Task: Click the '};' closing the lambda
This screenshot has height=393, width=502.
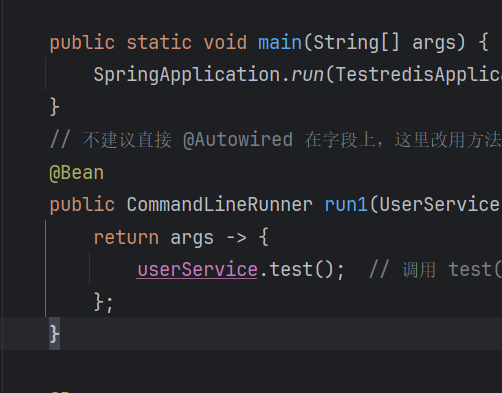Action: click(104, 302)
